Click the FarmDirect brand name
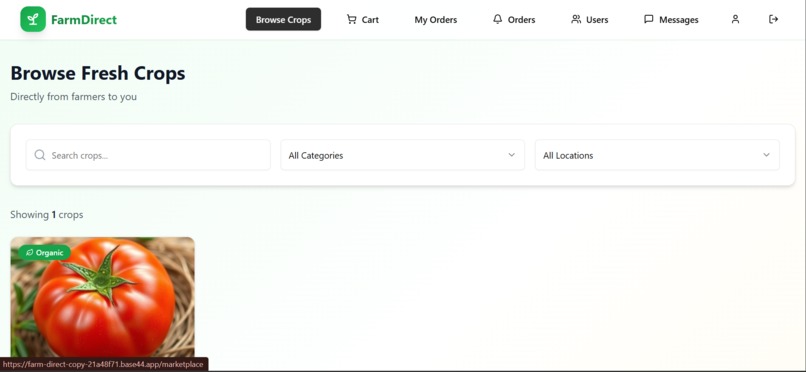 point(84,20)
